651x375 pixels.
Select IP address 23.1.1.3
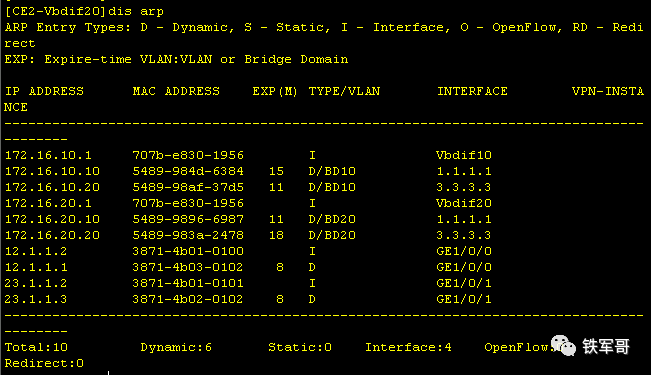point(36,299)
